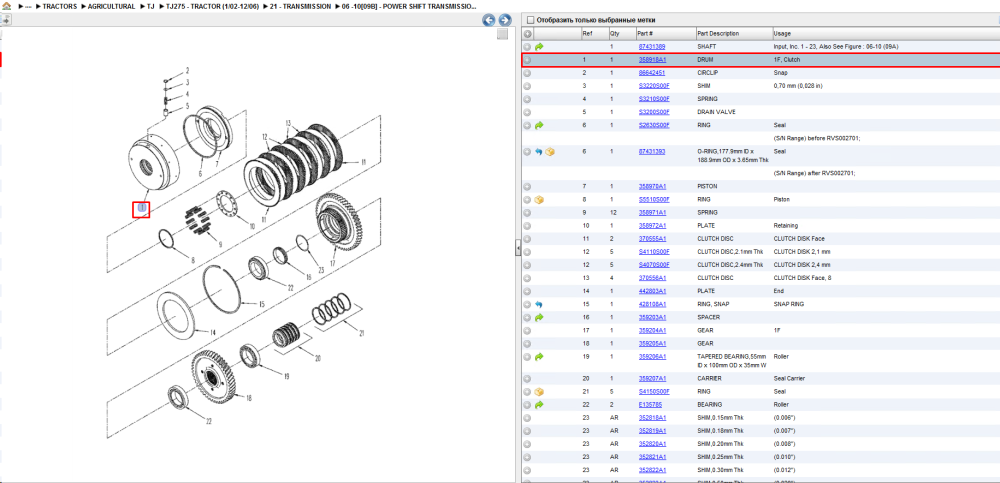Sort by the Part Description column header
1000x483 pixels.
718,33
